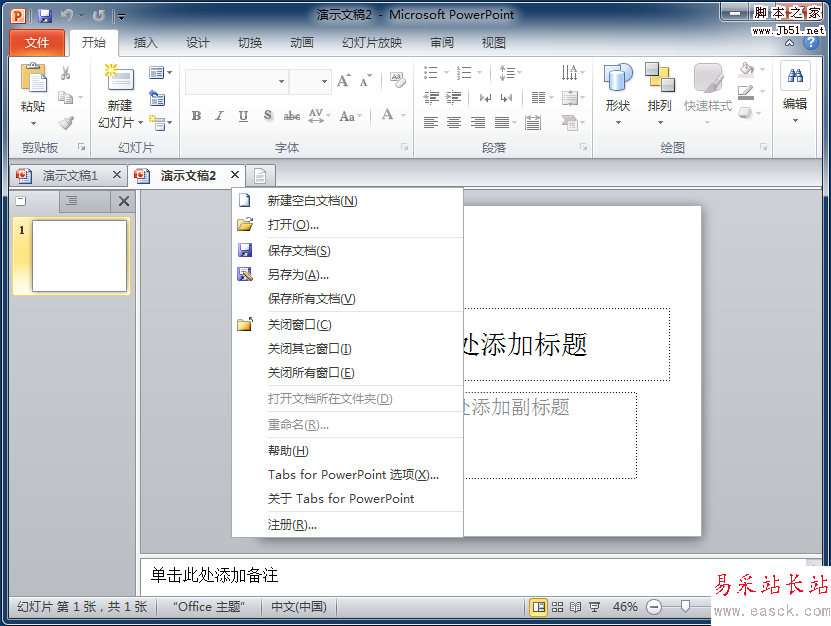Viewport: 831px width, 626px height.
Task: Choose Tabs for PowerPoint 选项(X) menu entry
Action: [x=348, y=474]
